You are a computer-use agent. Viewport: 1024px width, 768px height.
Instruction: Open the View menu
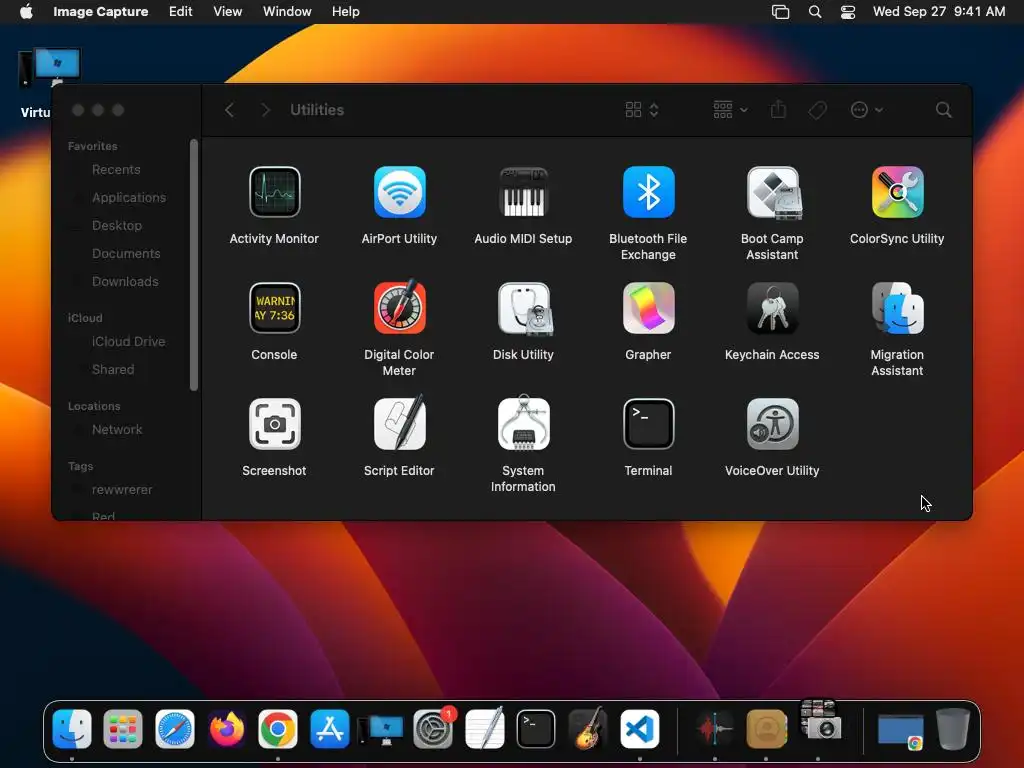point(227,12)
